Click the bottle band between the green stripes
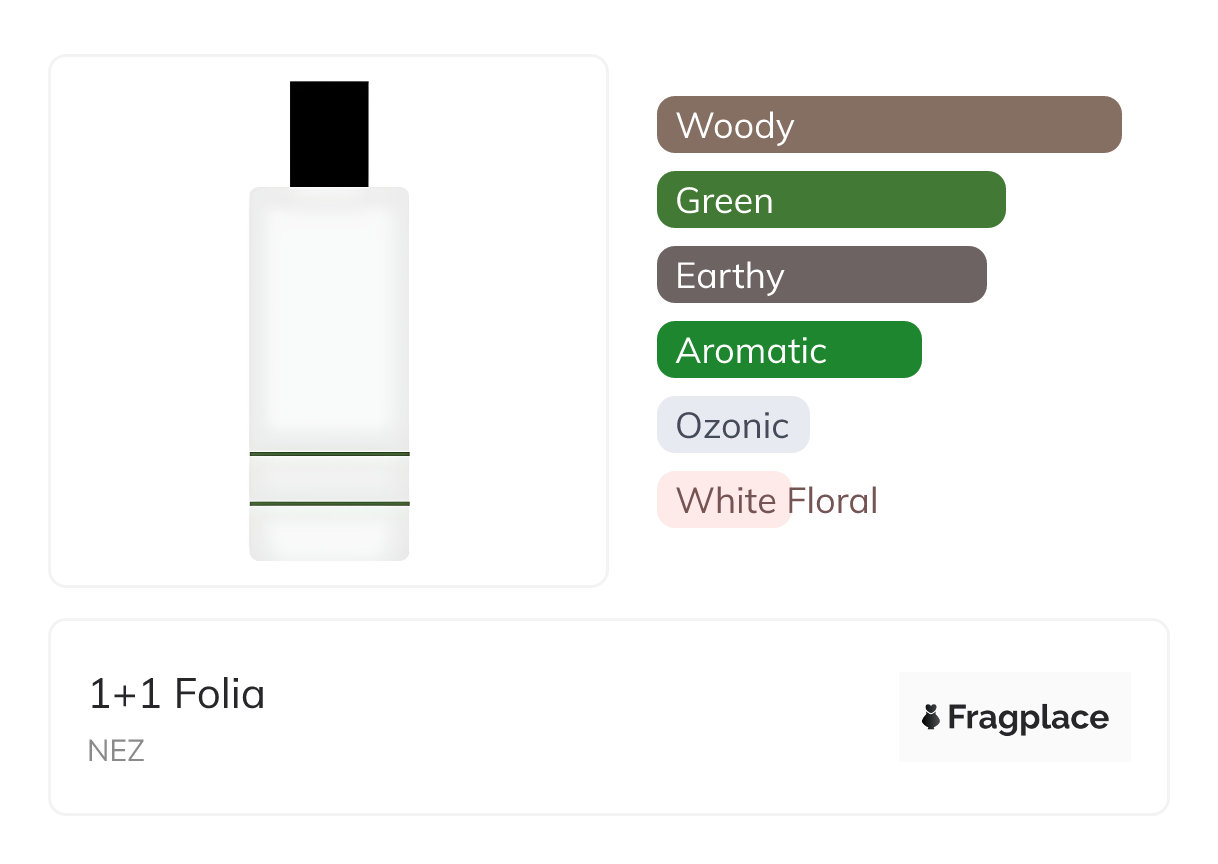The width and height of the screenshot is (1218, 864). [329, 478]
